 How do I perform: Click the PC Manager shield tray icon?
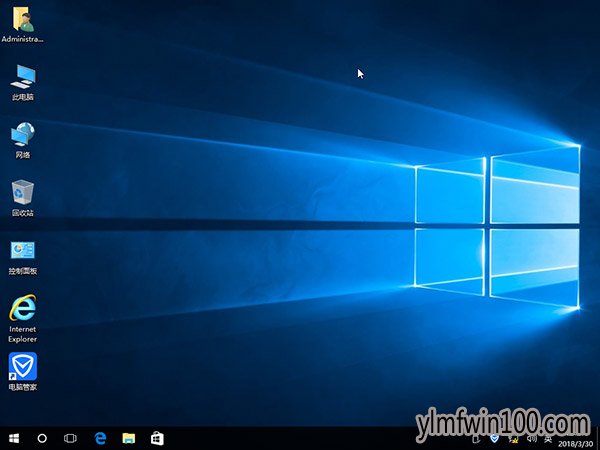(495, 439)
